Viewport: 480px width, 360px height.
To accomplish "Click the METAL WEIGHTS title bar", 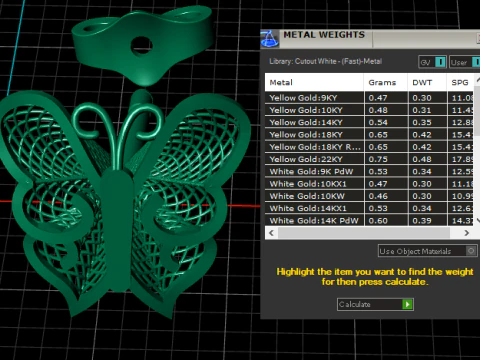I will [x=370, y=38].
